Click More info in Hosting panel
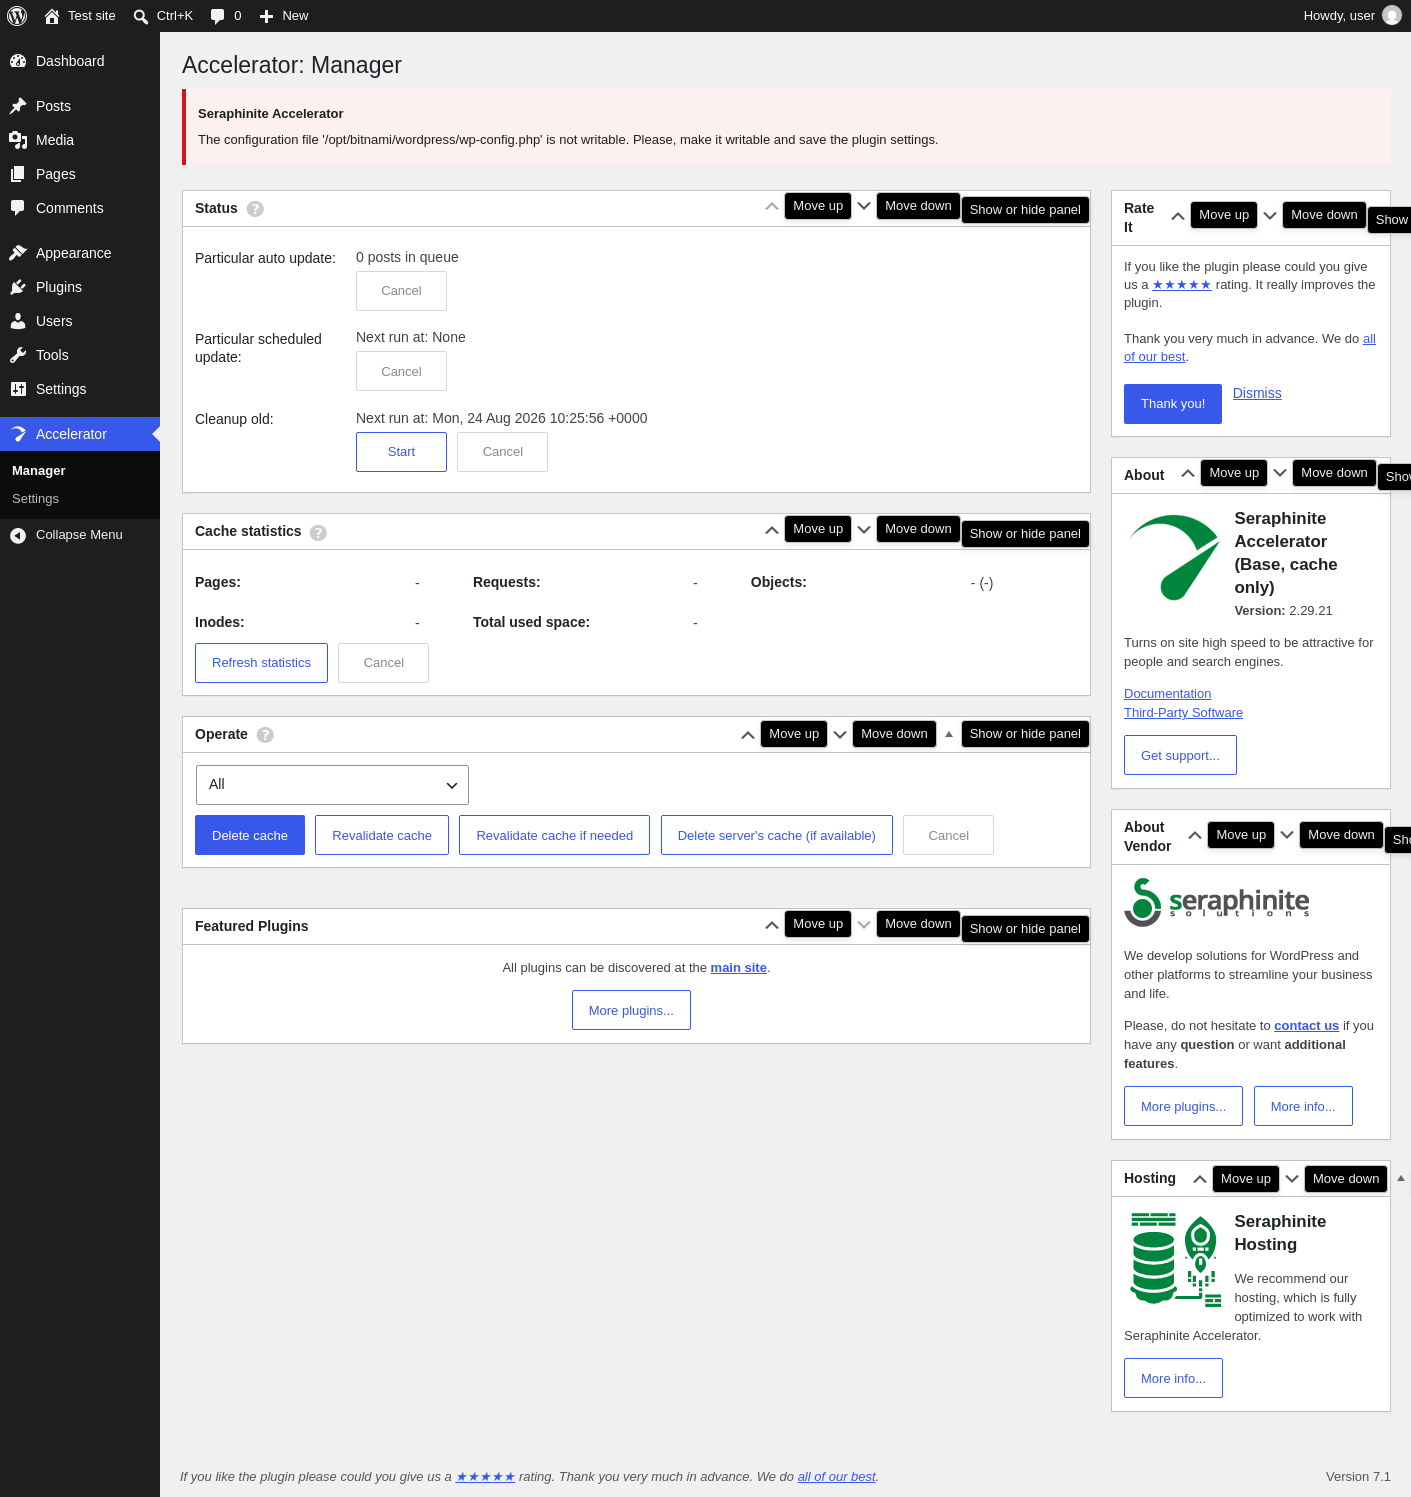Screen dimensions: 1411x1497 pos(1173,1378)
